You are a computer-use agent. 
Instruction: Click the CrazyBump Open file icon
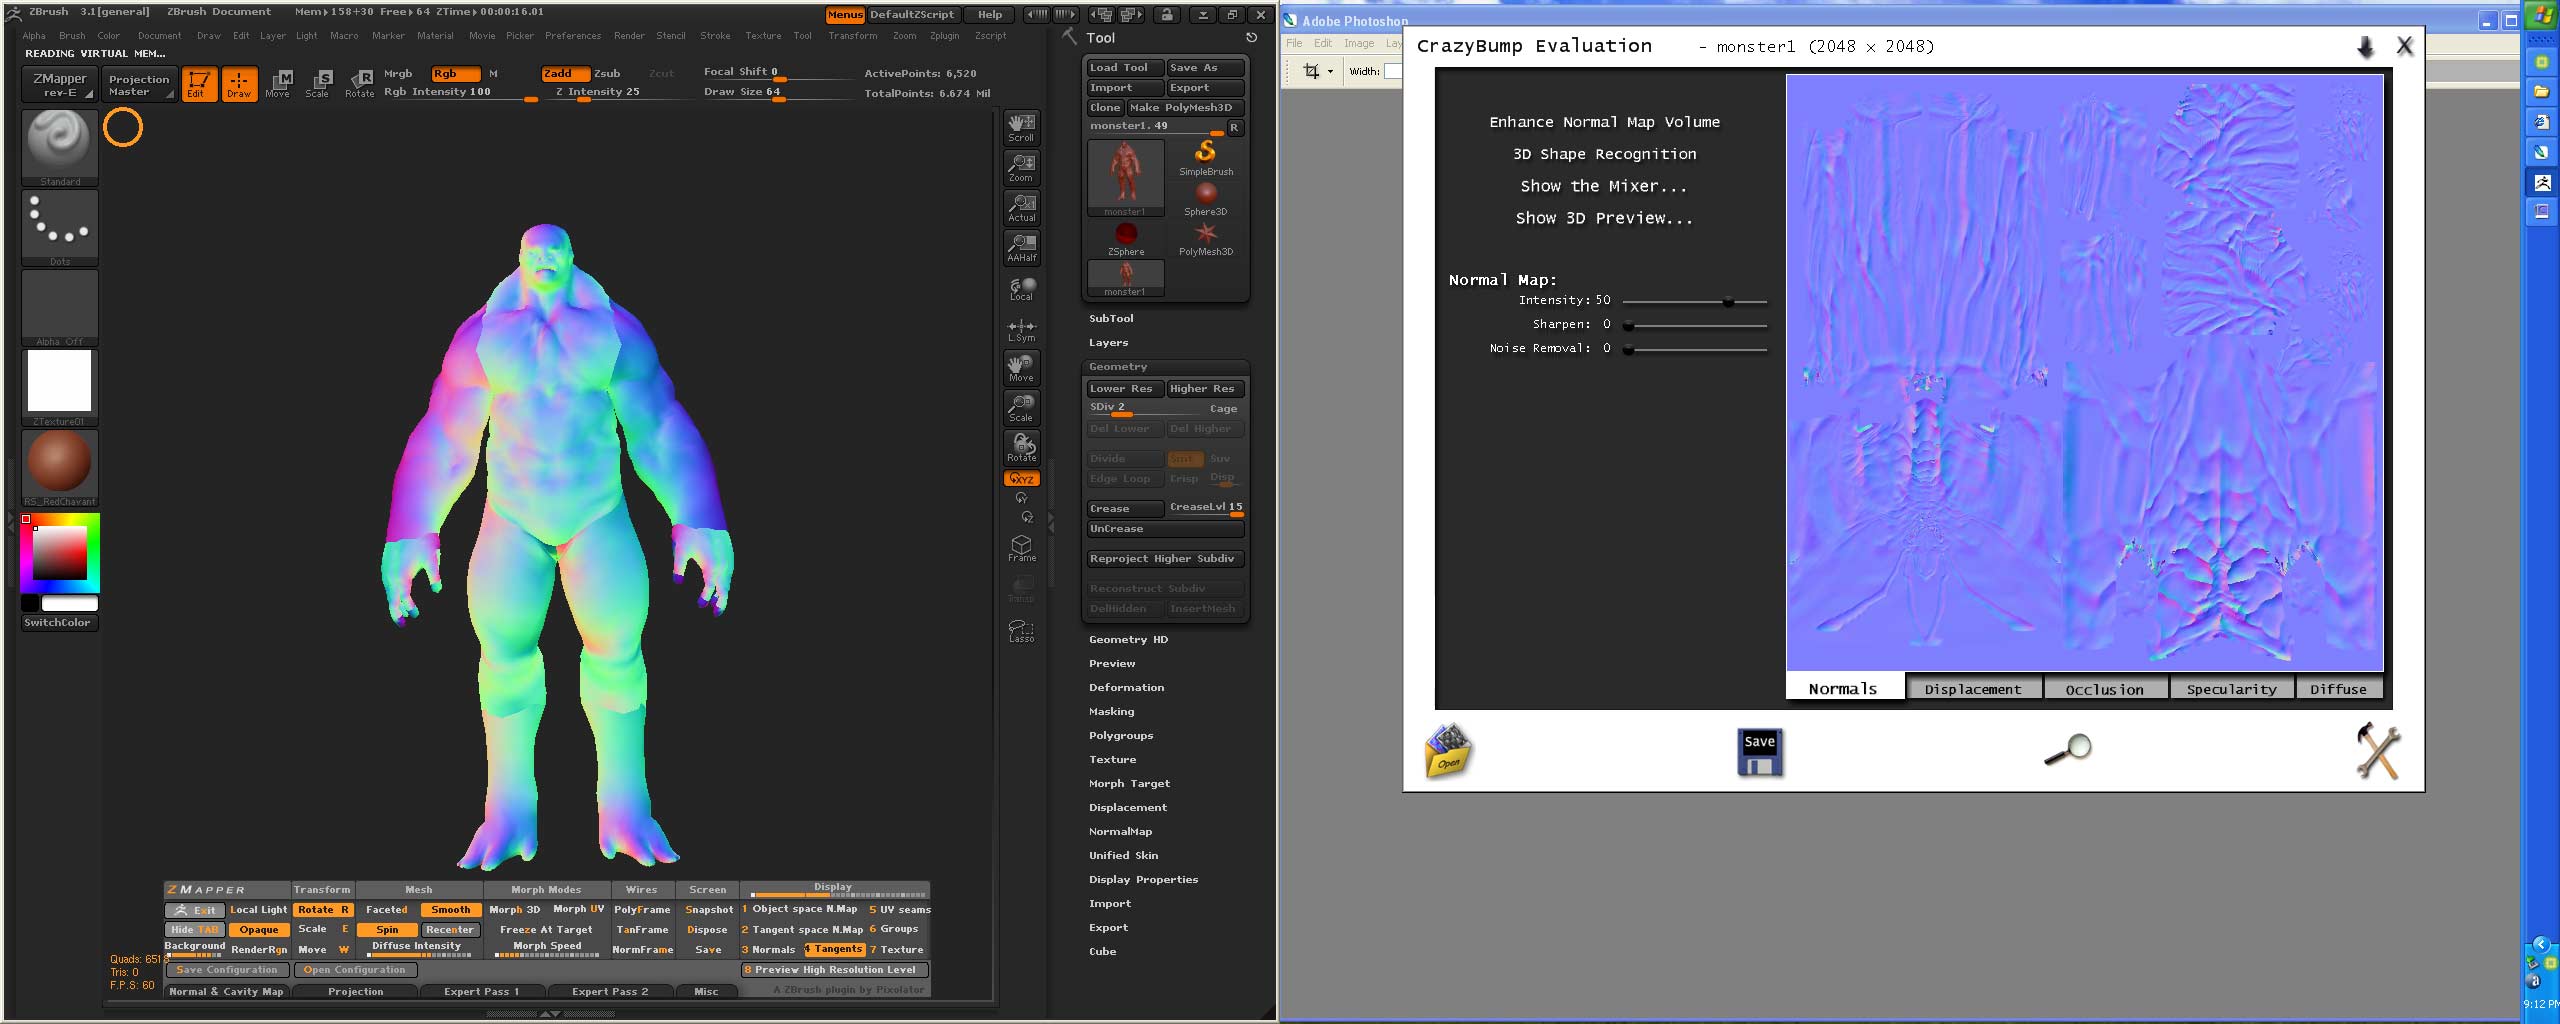(1448, 750)
